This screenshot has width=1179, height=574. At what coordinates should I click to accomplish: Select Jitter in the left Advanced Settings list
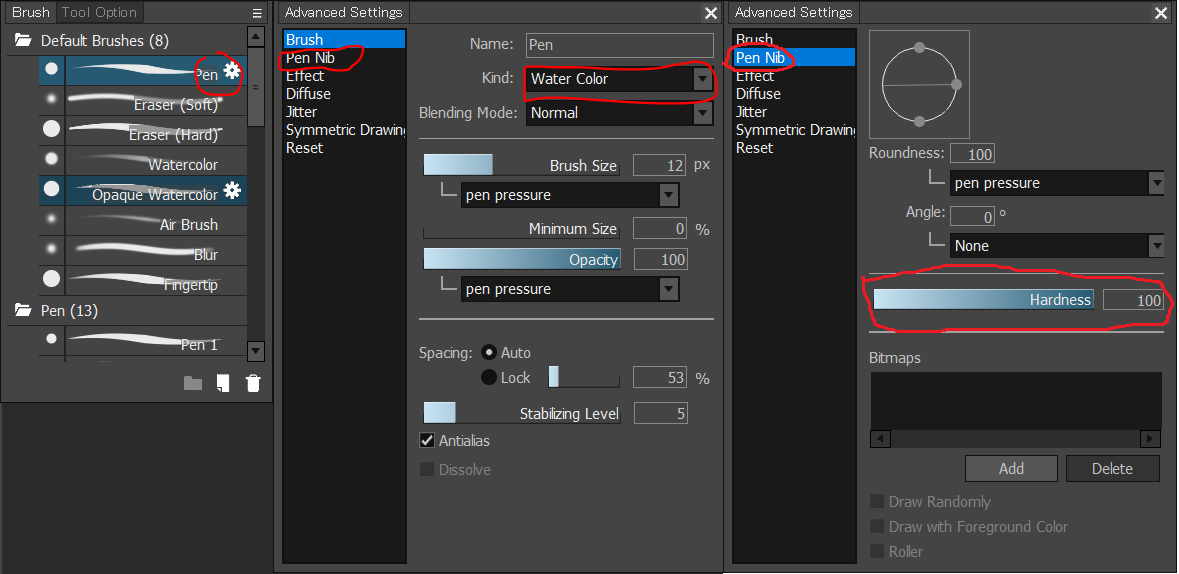[302, 112]
